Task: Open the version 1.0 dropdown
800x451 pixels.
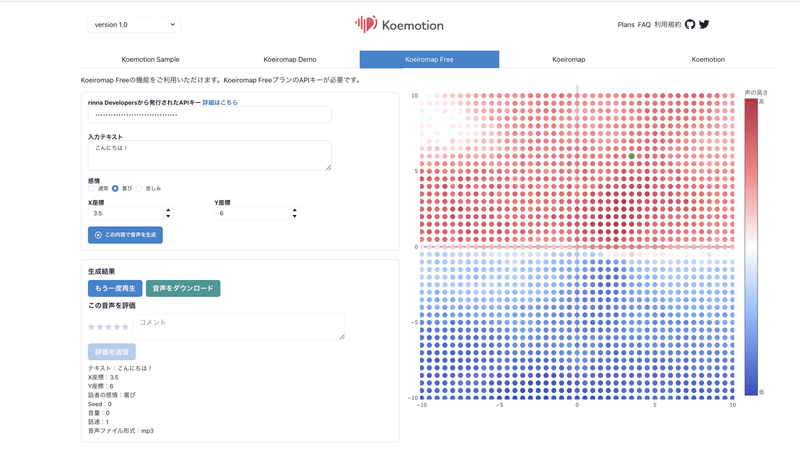Action: click(x=134, y=24)
